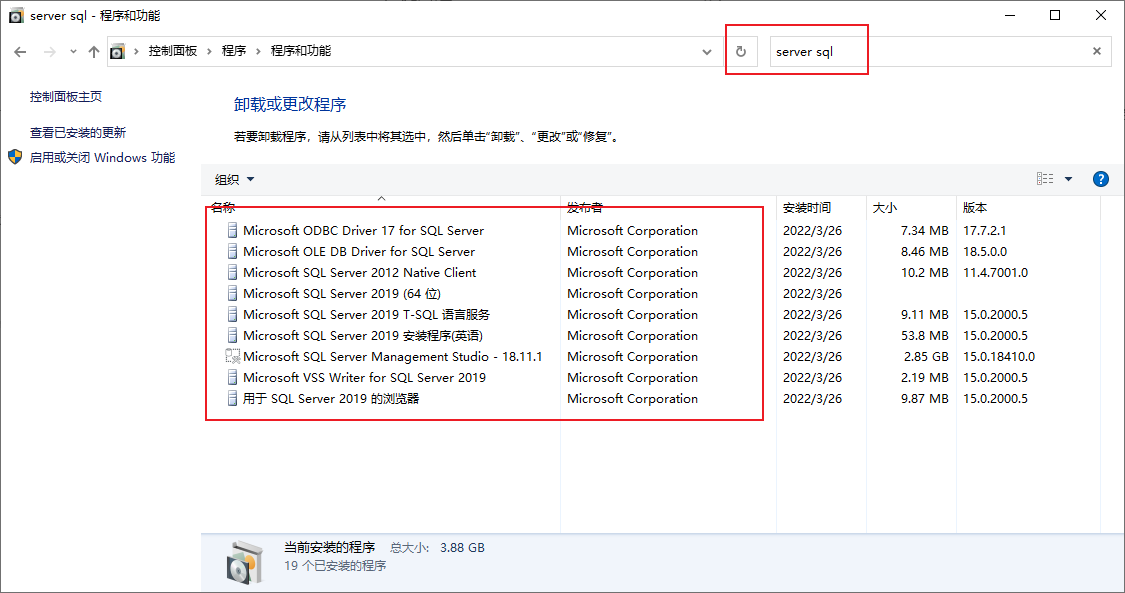Select Microsoft VSS Writer for SQL Server 2019
The height and width of the screenshot is (593, 1125).
coord(364,377)
